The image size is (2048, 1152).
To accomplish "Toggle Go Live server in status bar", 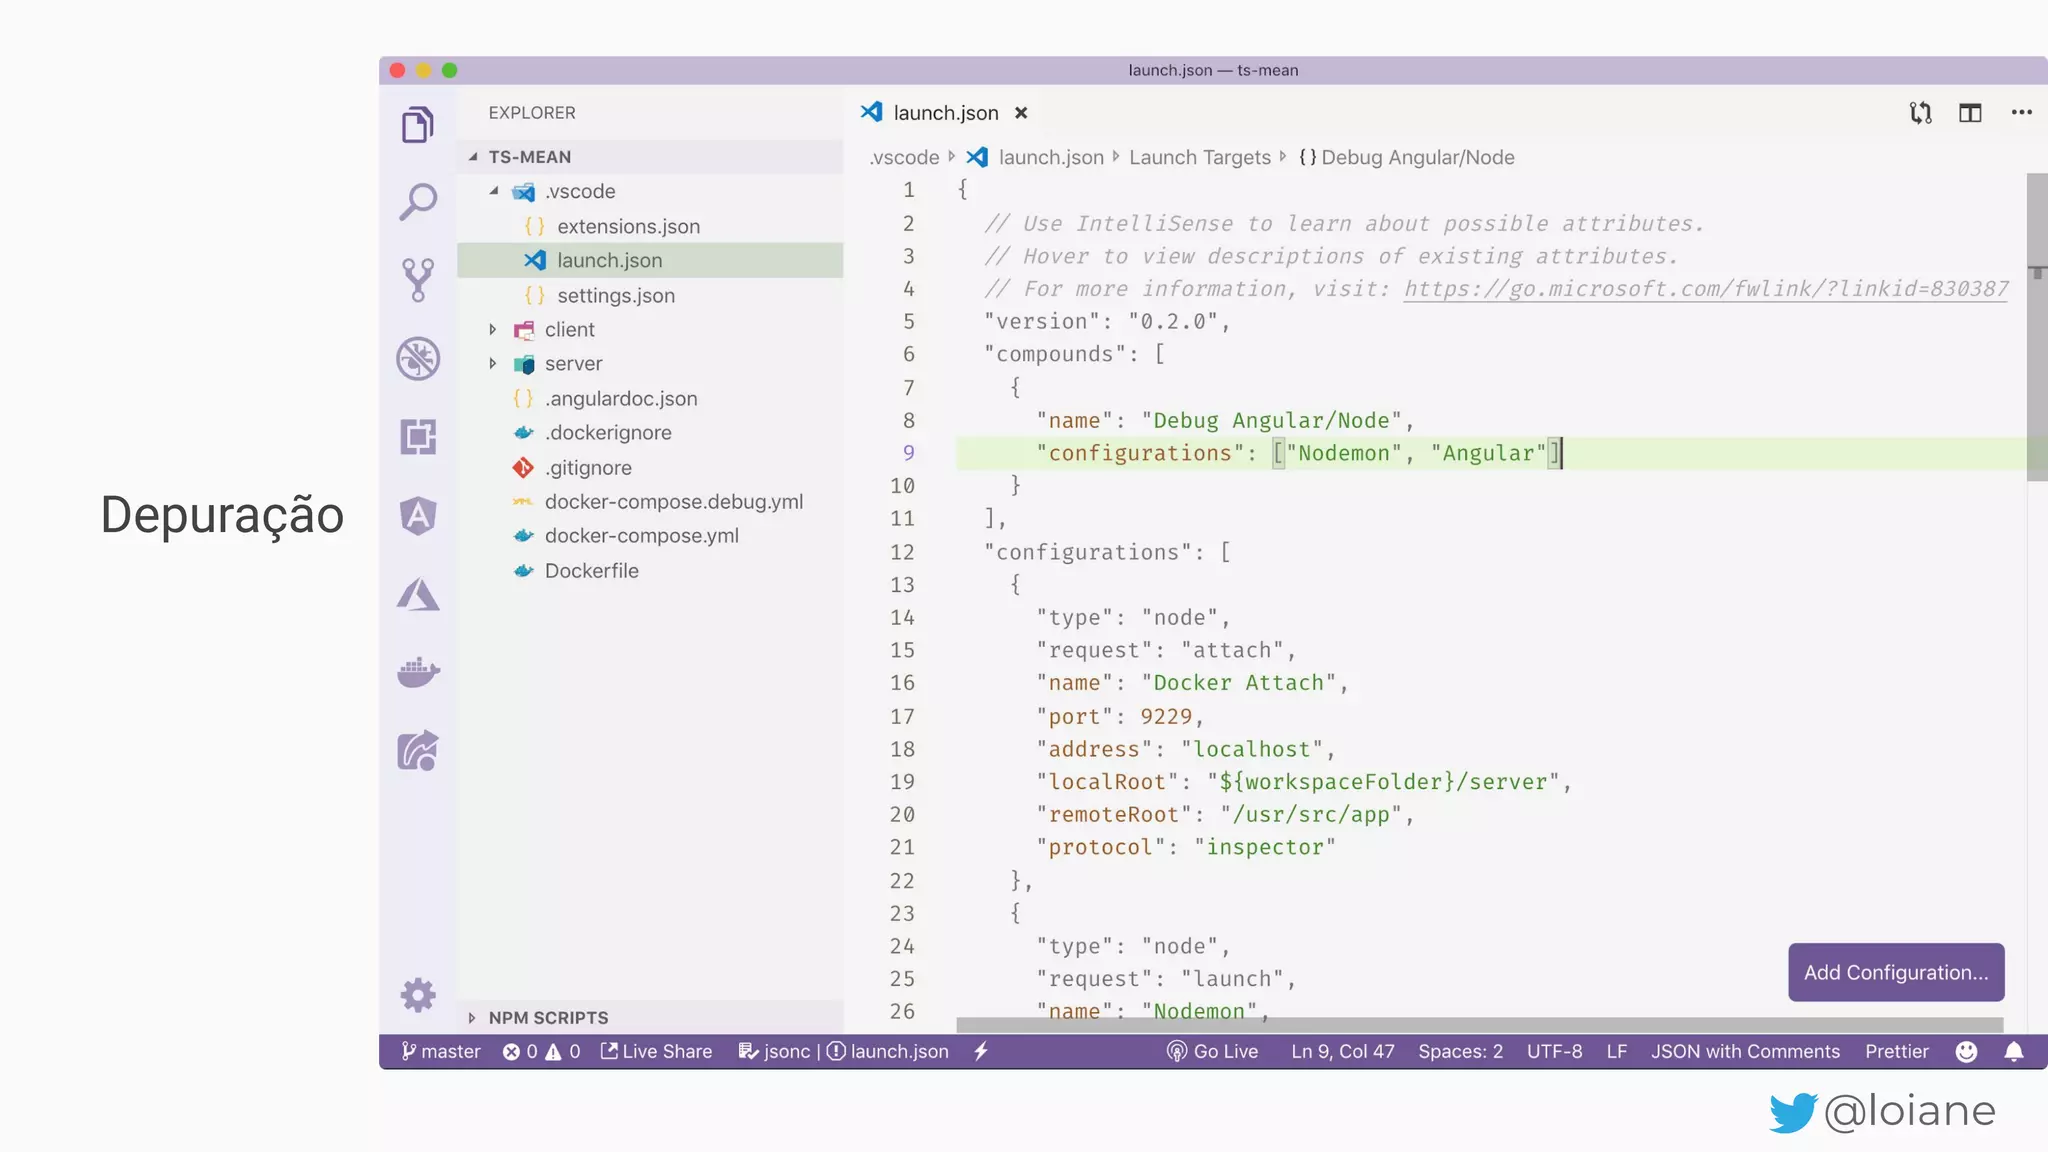I will 1212,1051.
